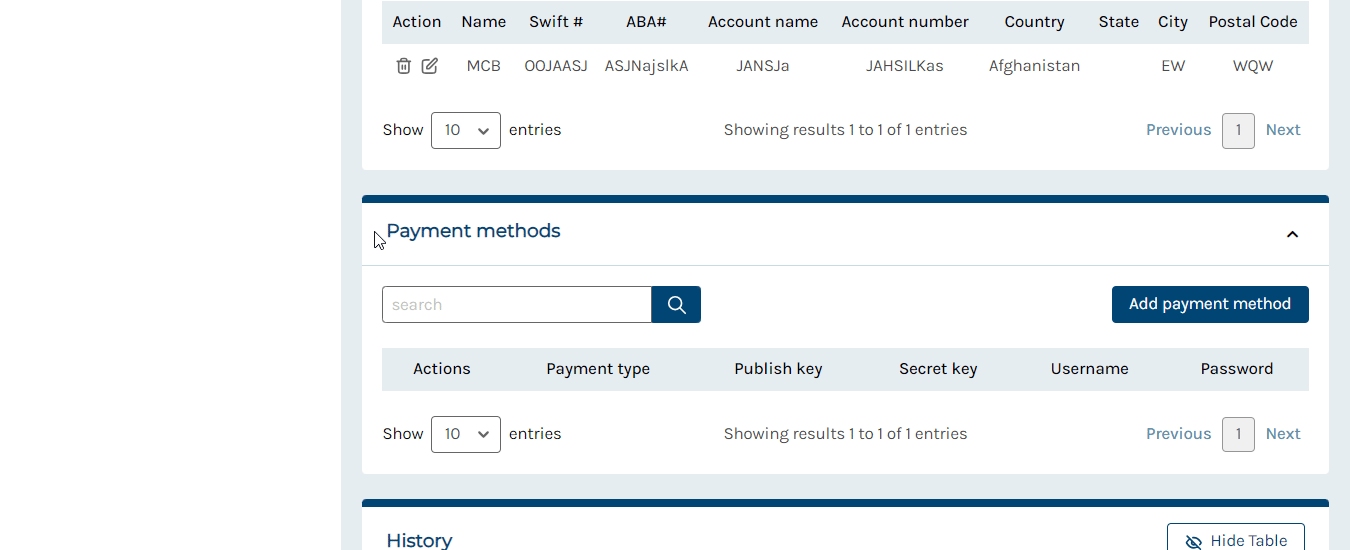Go to Next page of bank accounts

click(1283, 130)
